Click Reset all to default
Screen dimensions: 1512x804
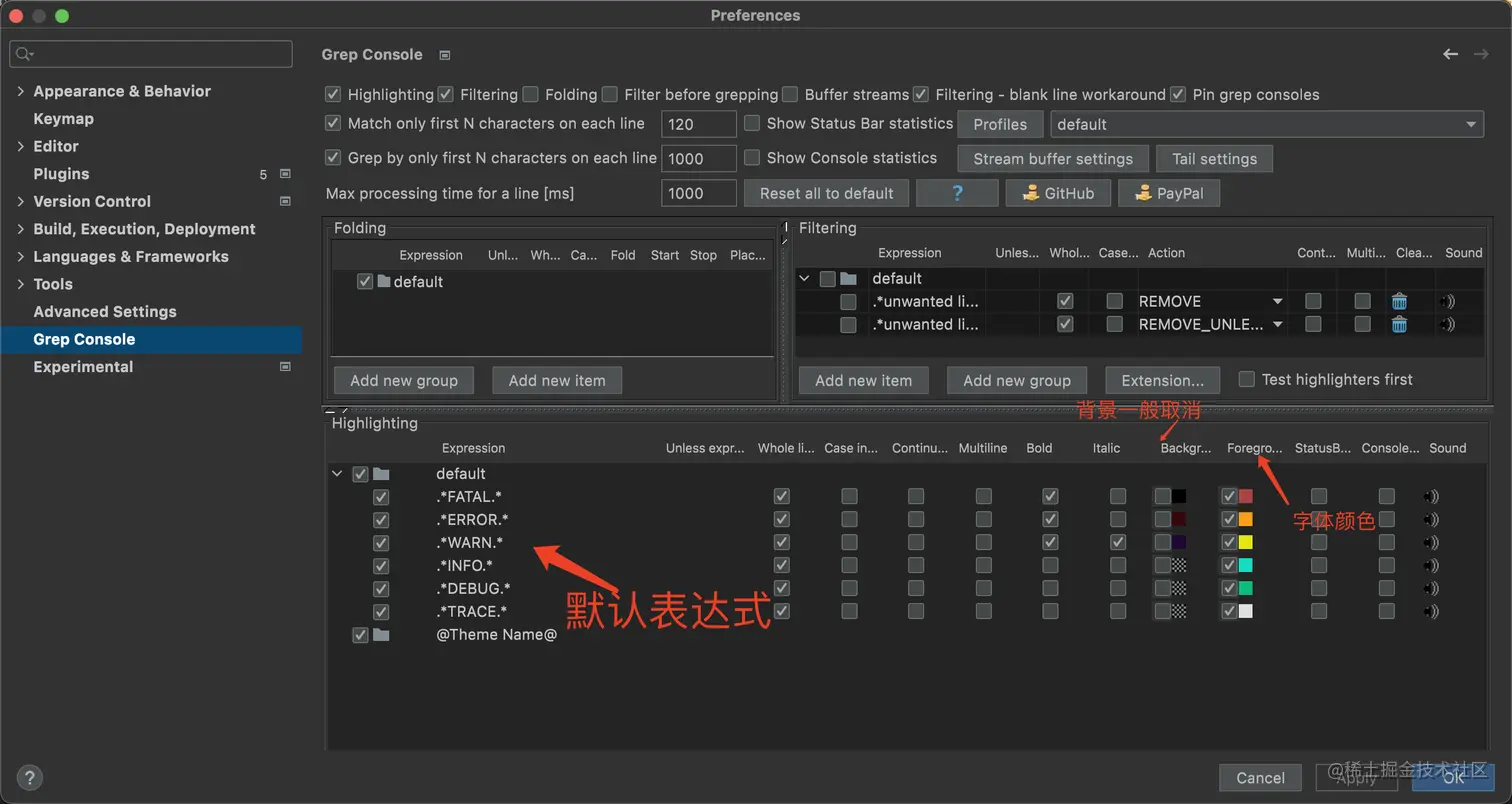coord(826,193)
